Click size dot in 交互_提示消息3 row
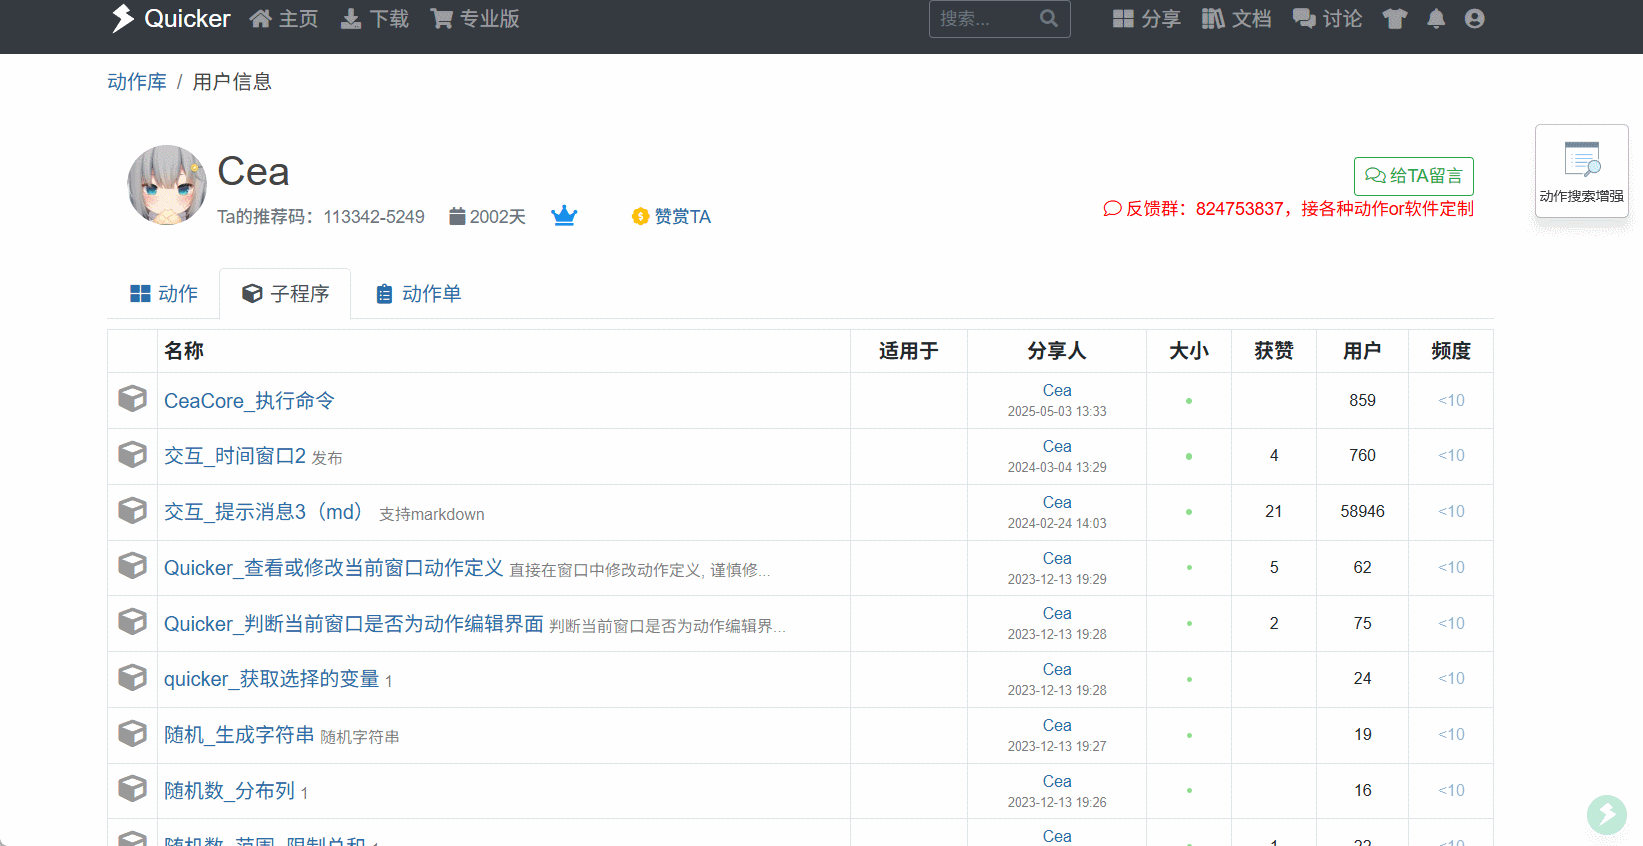The height and width of the screenshot is (846, 1643). pos(1189,512)
